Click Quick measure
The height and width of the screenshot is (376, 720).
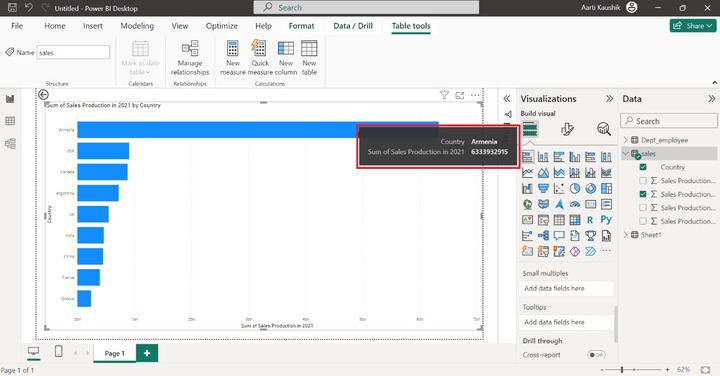click(260, 58)
